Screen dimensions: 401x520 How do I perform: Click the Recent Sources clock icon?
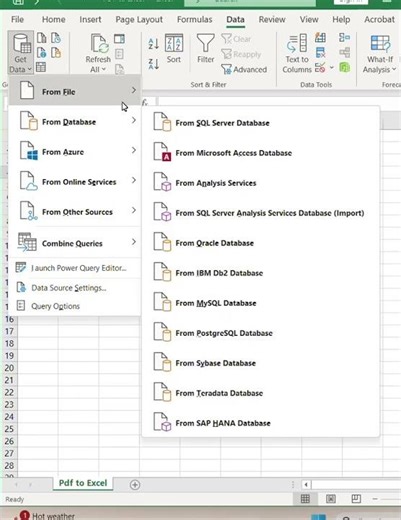[56, 38]
